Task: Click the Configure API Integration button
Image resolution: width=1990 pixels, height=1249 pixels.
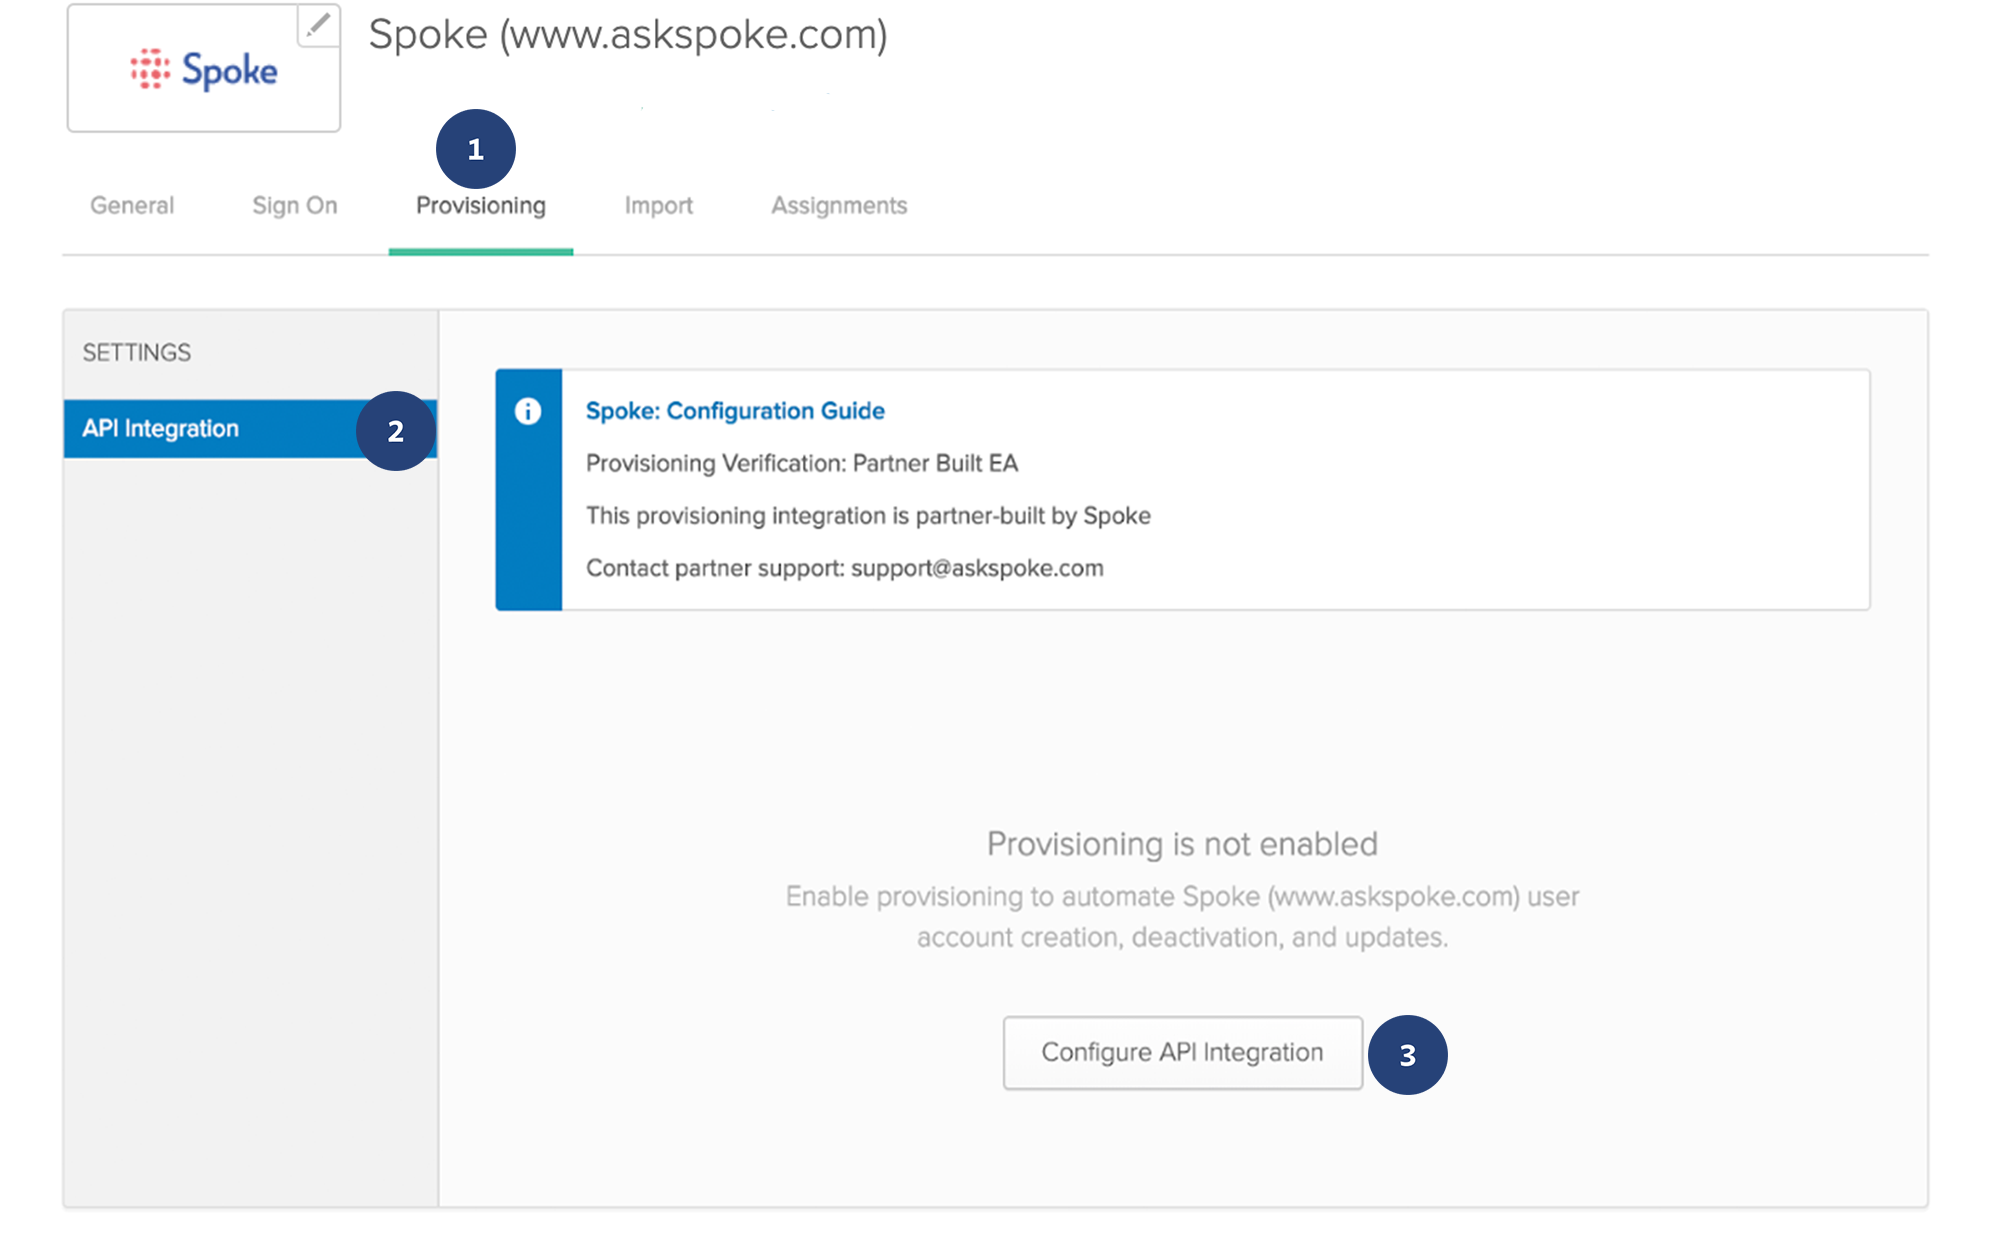Action: coord(1182,1053)
